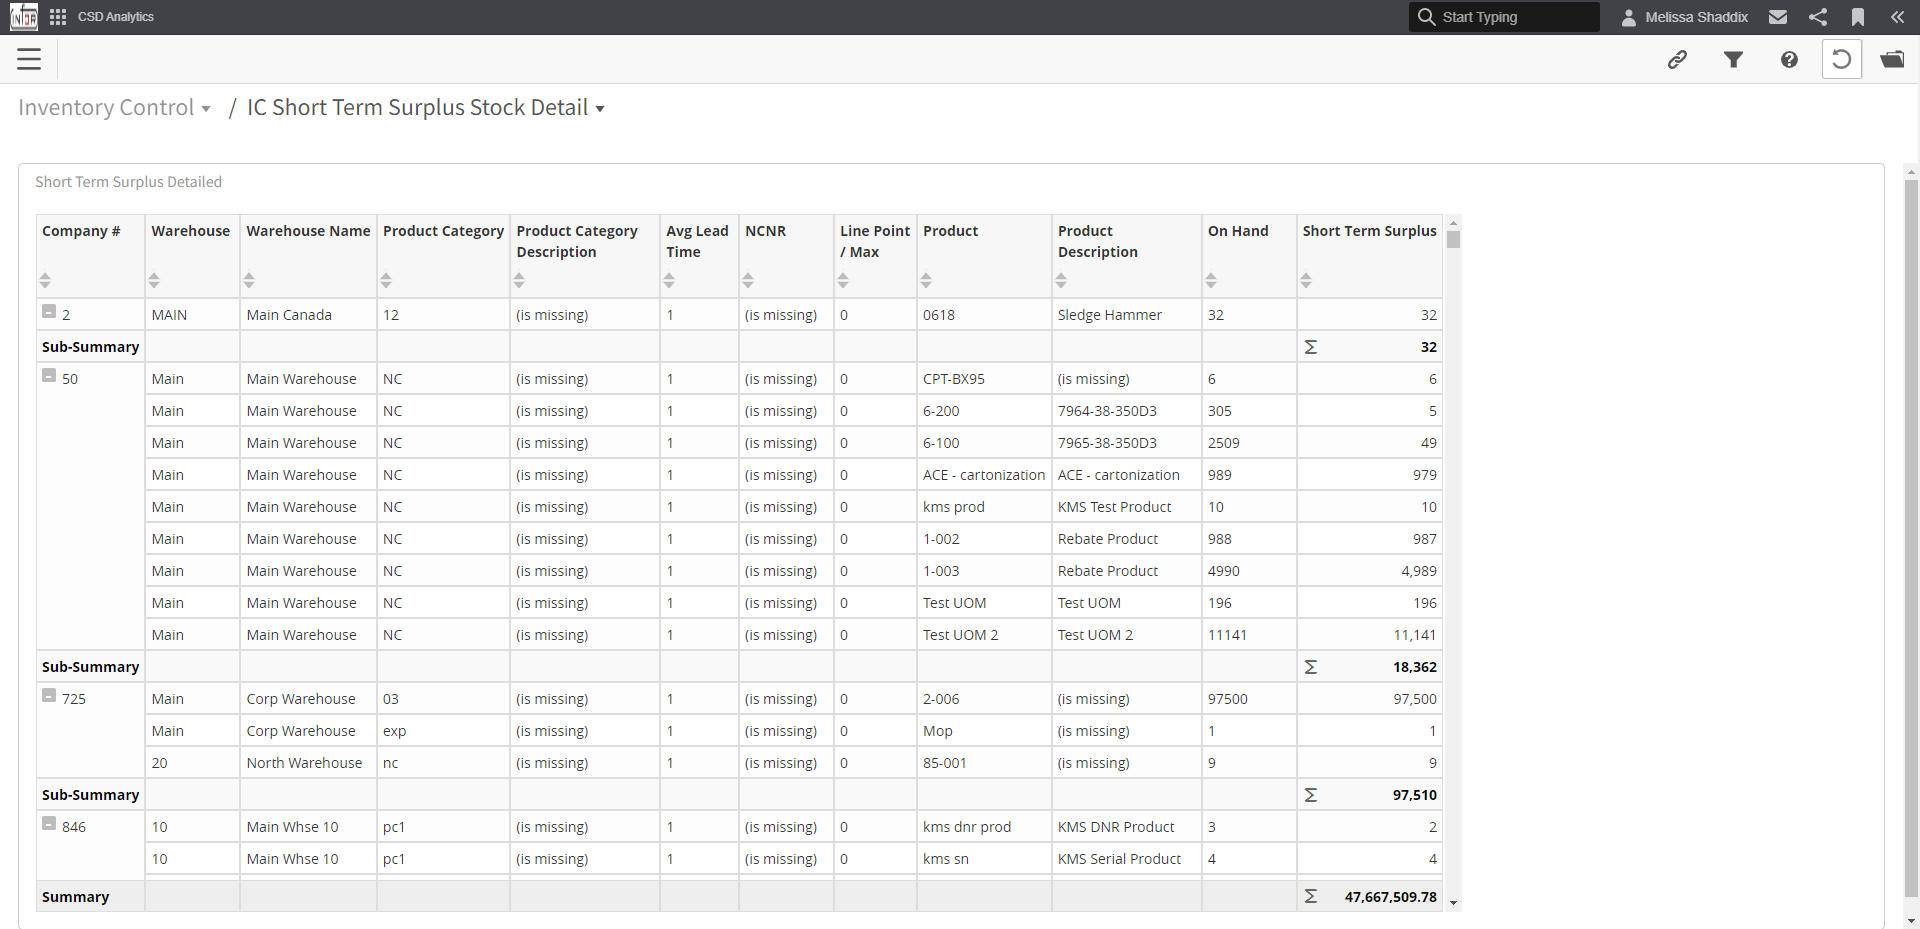Collapse the company 725 group
This screenshot has height=929, width=1920.
click(x=49, y=696)
